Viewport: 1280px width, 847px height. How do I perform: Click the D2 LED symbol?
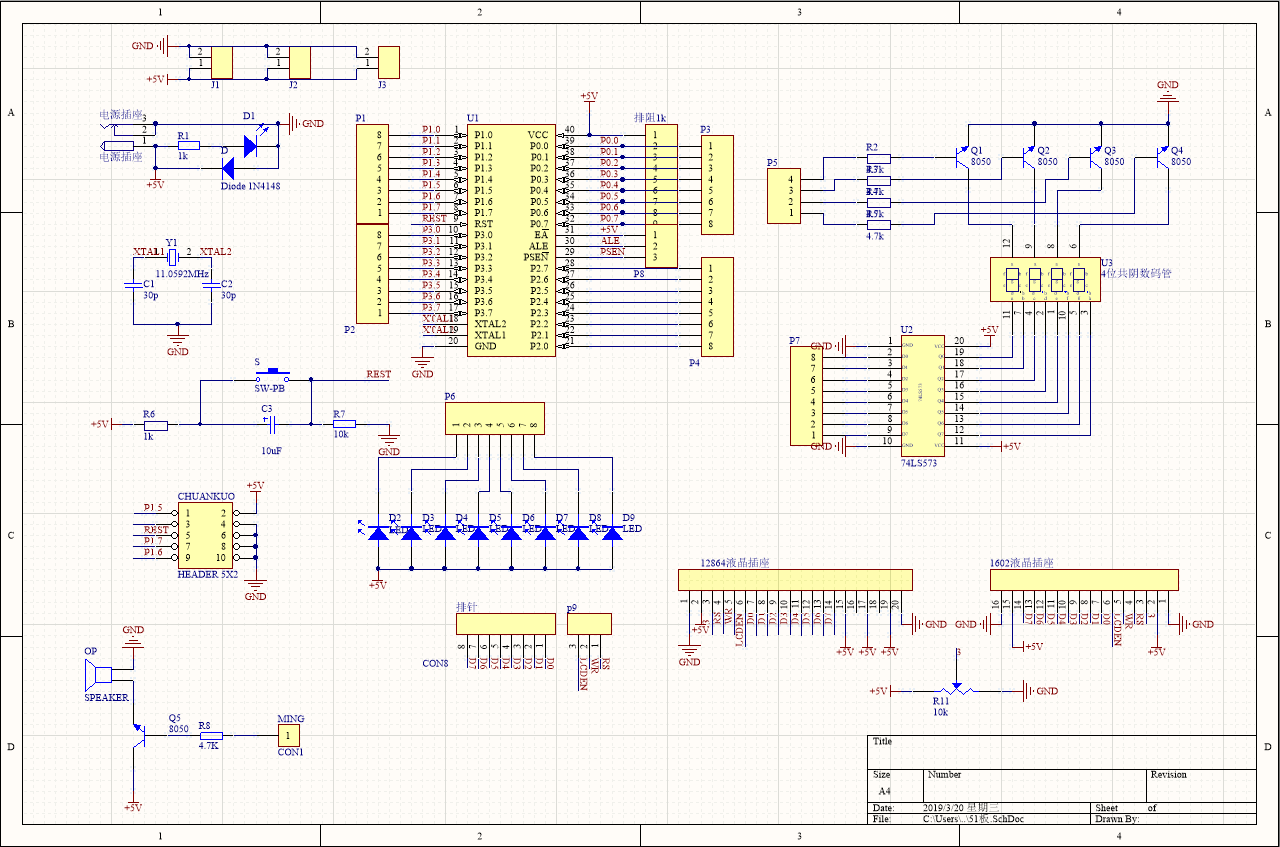378,533
